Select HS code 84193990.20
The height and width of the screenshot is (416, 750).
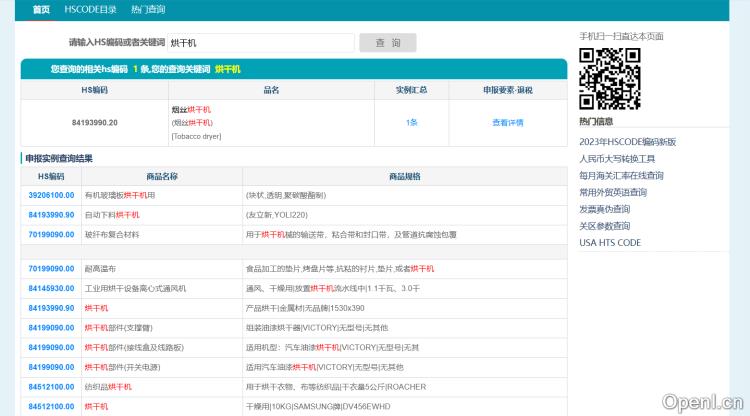pos(95,122)
